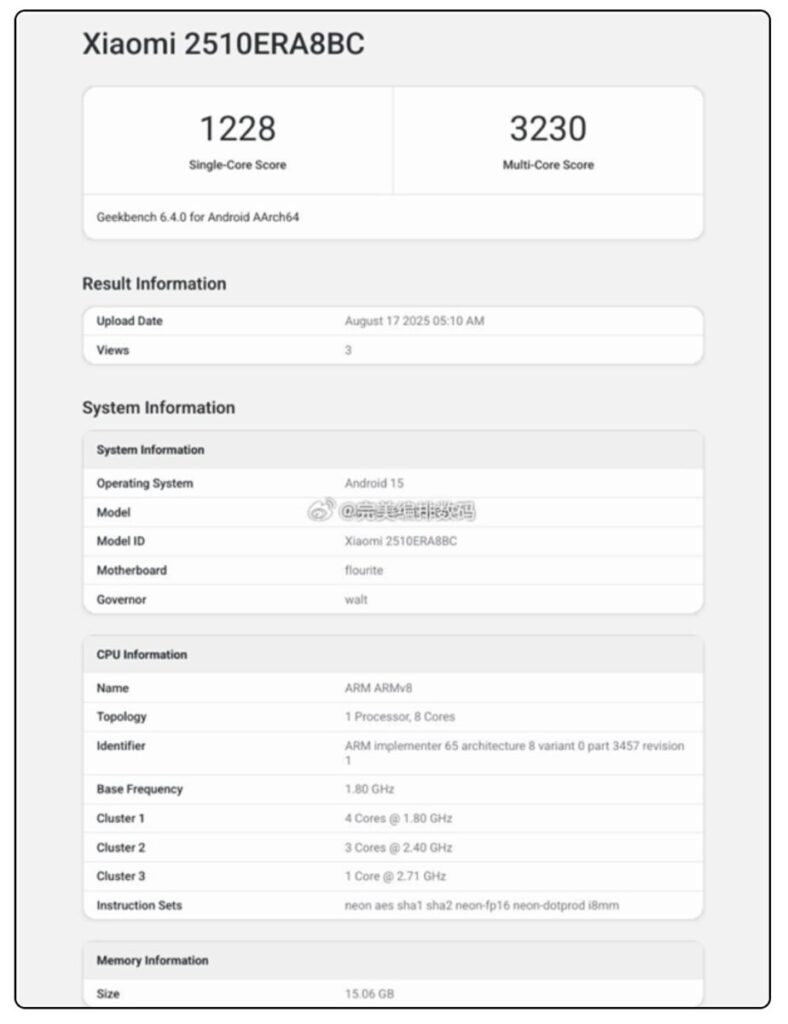Screen dimensions: 788x1024
Task: Click the Views count value 3
Action: click(x=348, y=350)
